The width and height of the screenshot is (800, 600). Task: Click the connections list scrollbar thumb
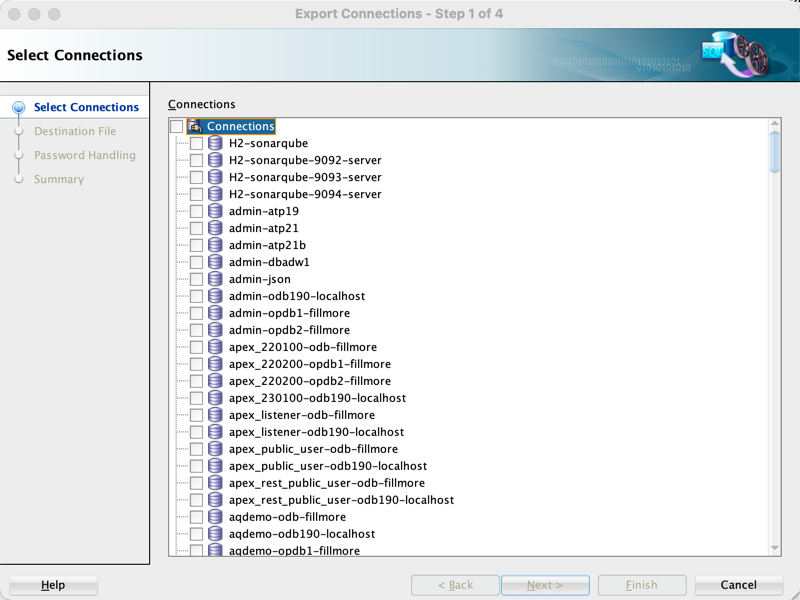pyautogui.click(x=774, y=152)
